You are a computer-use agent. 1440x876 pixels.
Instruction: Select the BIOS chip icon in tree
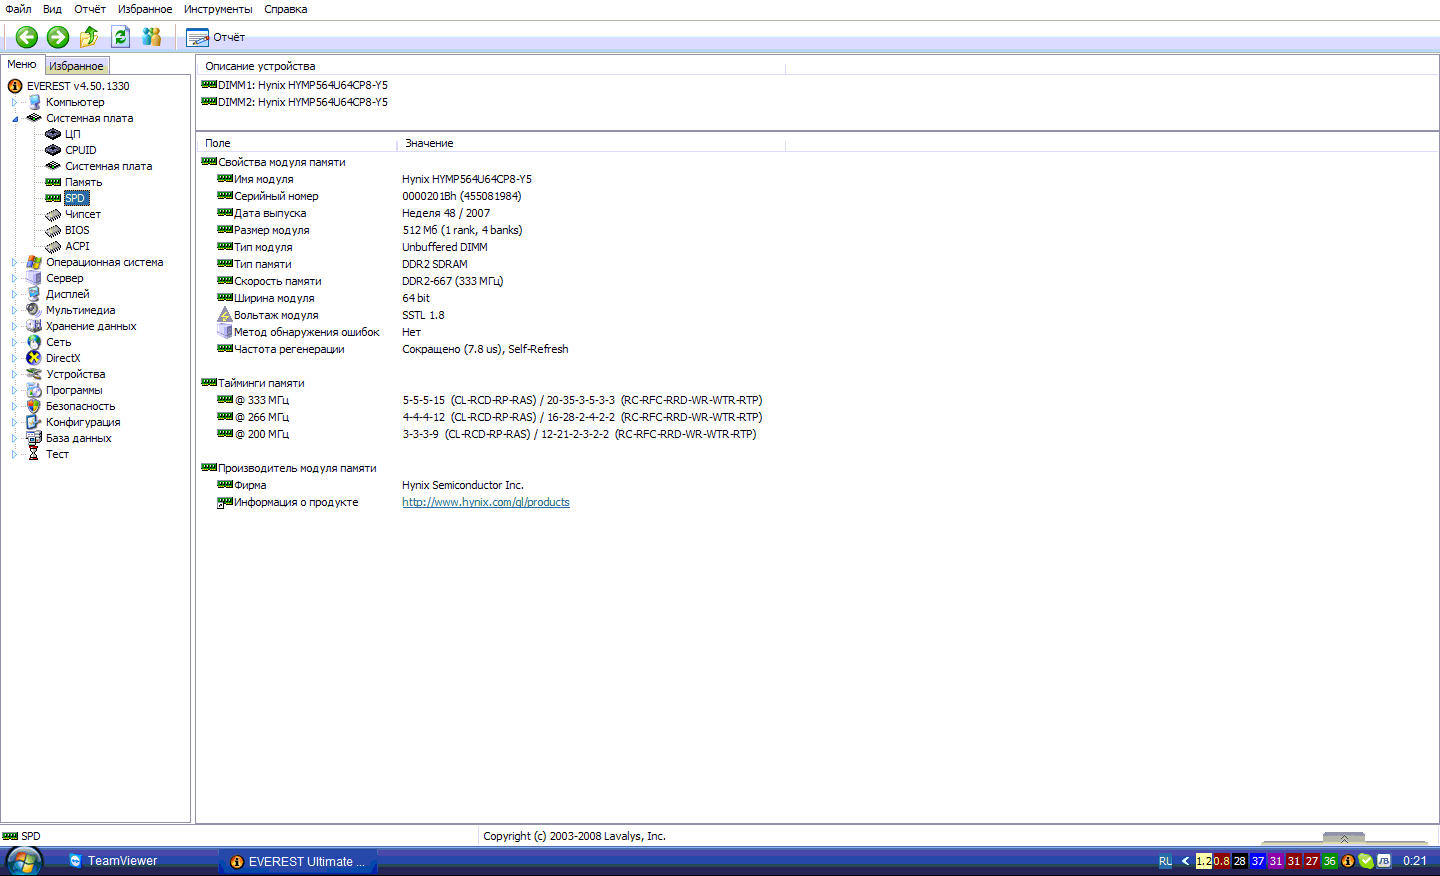[53, 230]
